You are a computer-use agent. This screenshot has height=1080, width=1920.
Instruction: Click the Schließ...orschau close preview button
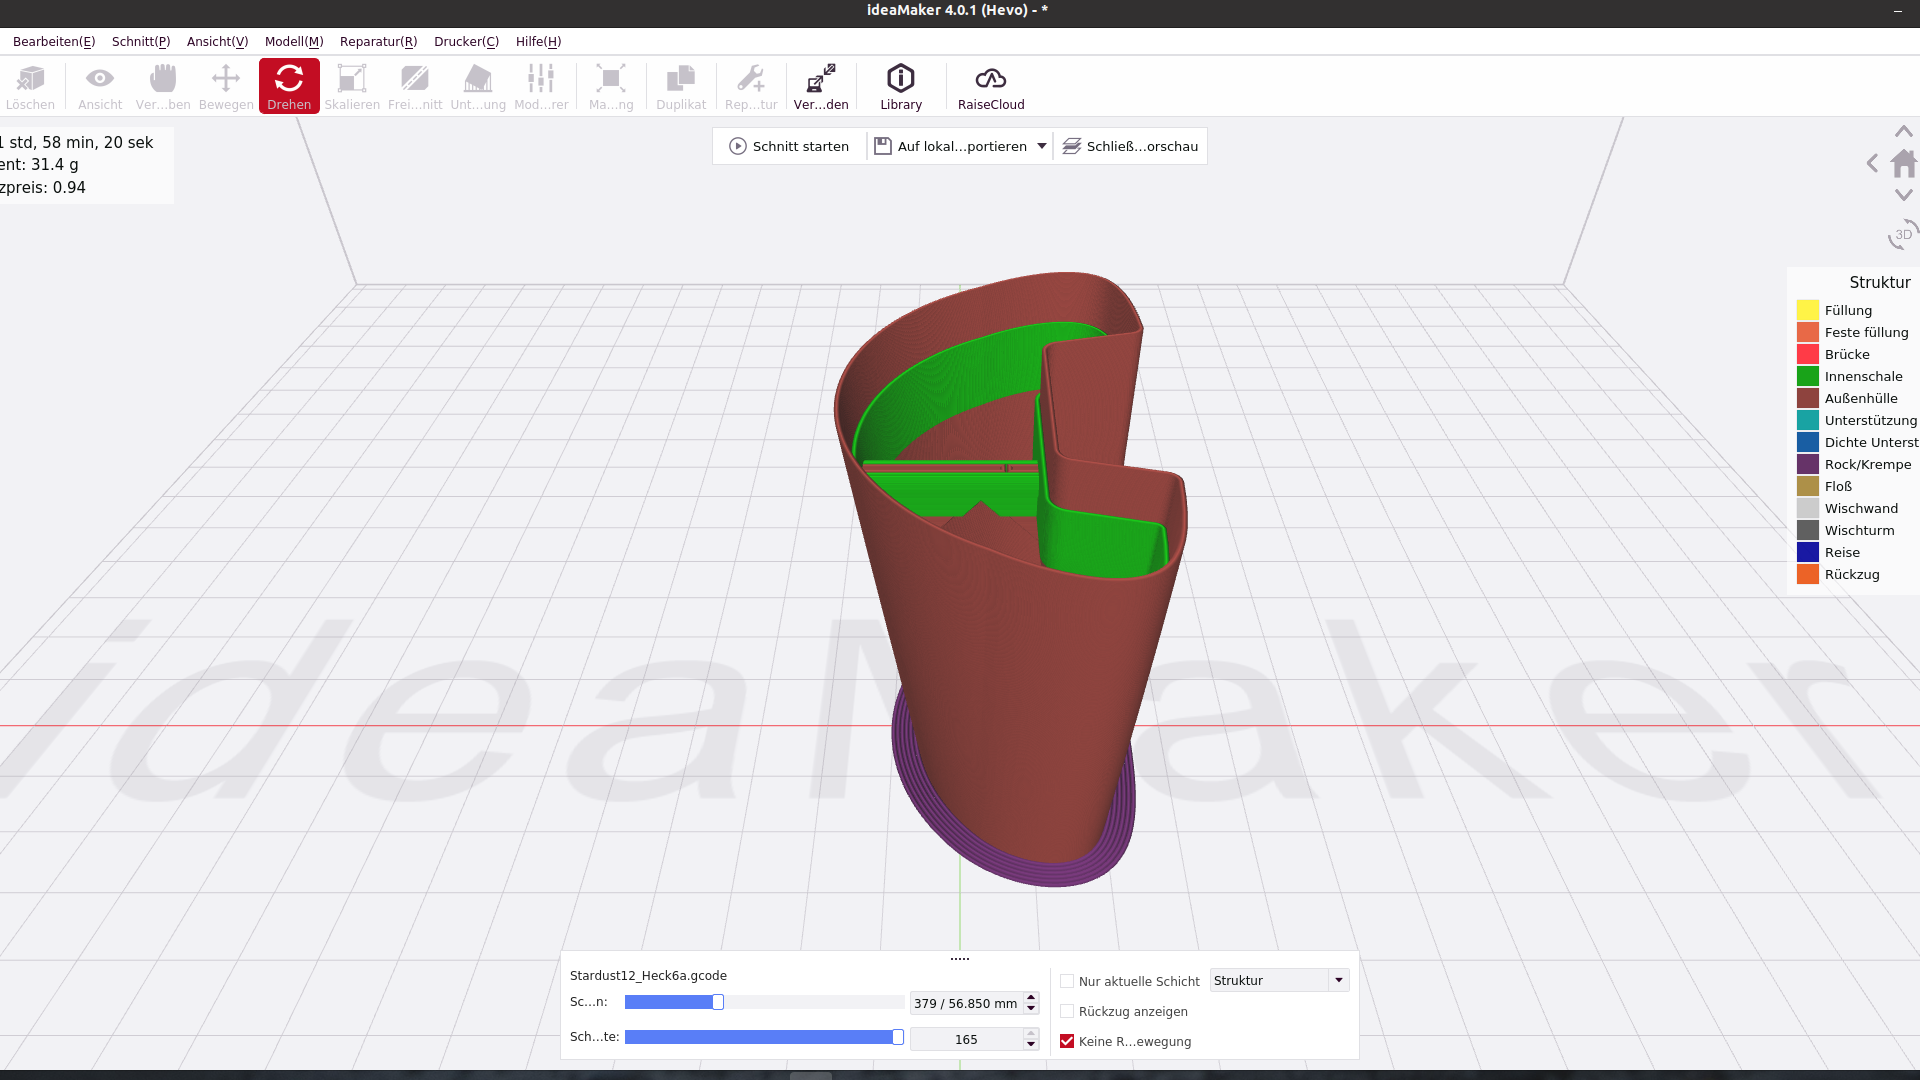(x=1130, y=146)
